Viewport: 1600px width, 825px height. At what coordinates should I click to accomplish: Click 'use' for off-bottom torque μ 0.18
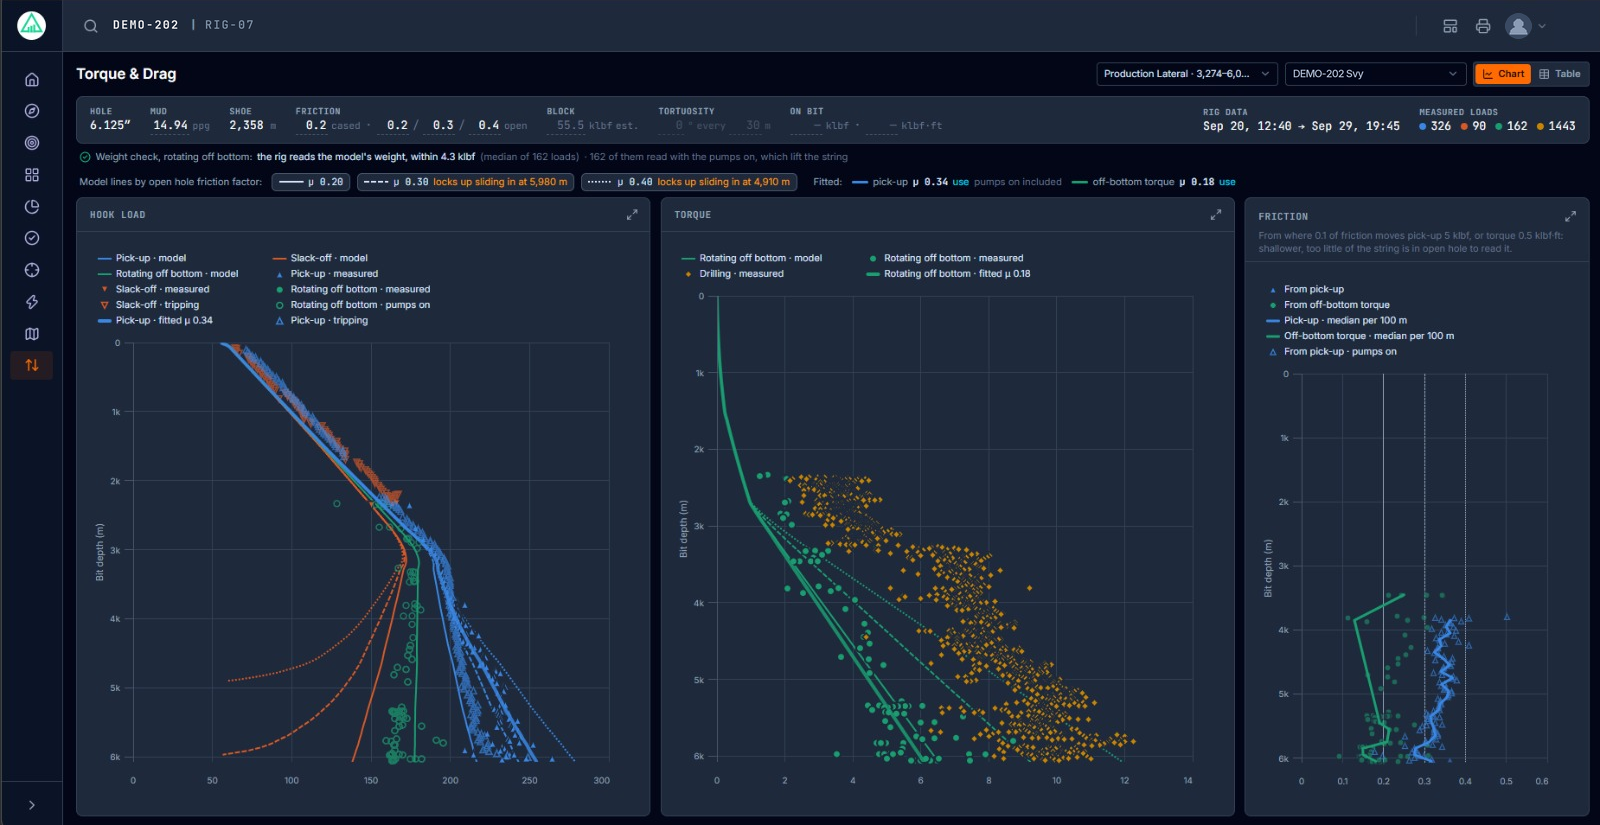pos(1227,182)
